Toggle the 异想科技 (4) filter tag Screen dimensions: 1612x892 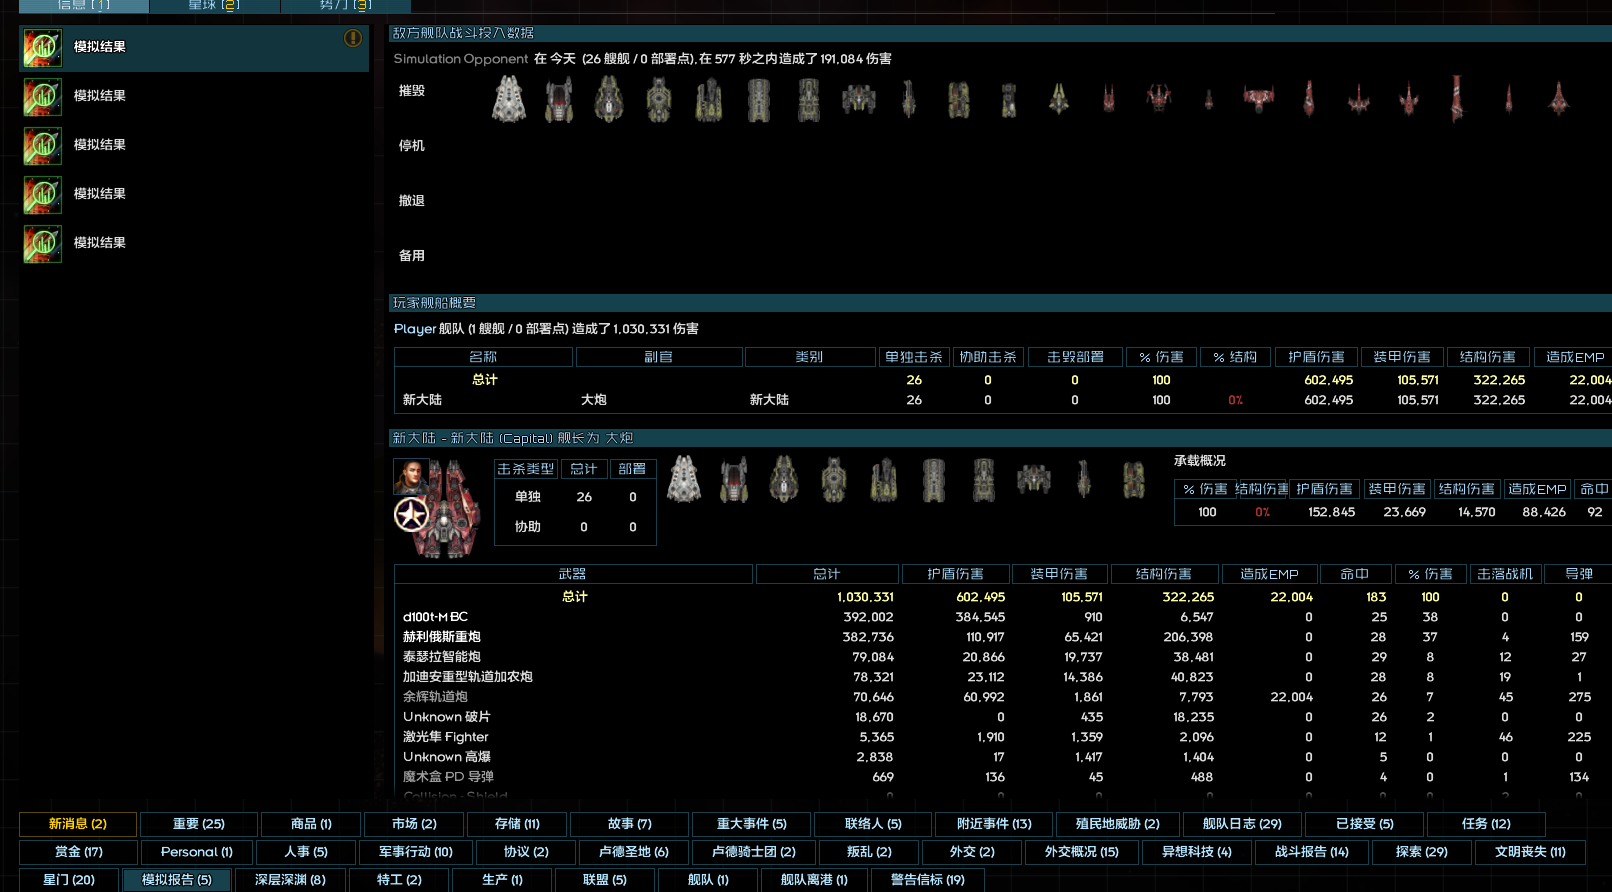1197,852
